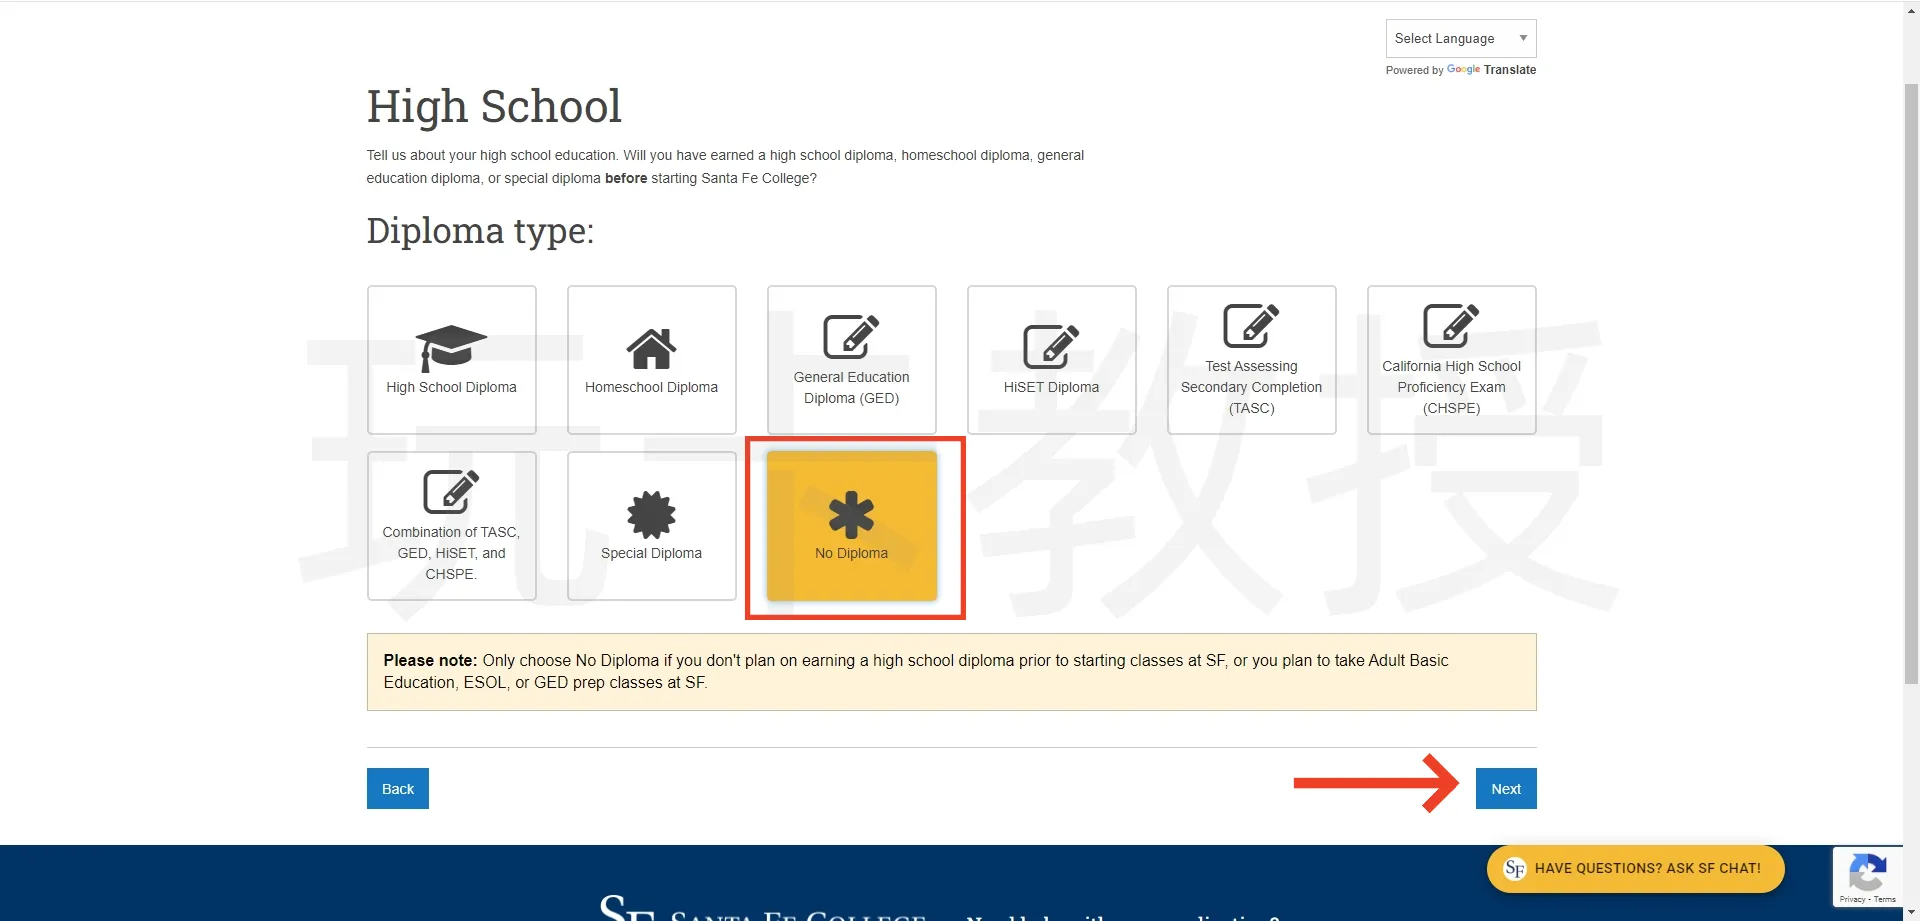The width and height of the screenshot is (1920, 921).
Task: Click the Santa Fe College footer logo
Action: pos(760,910)
